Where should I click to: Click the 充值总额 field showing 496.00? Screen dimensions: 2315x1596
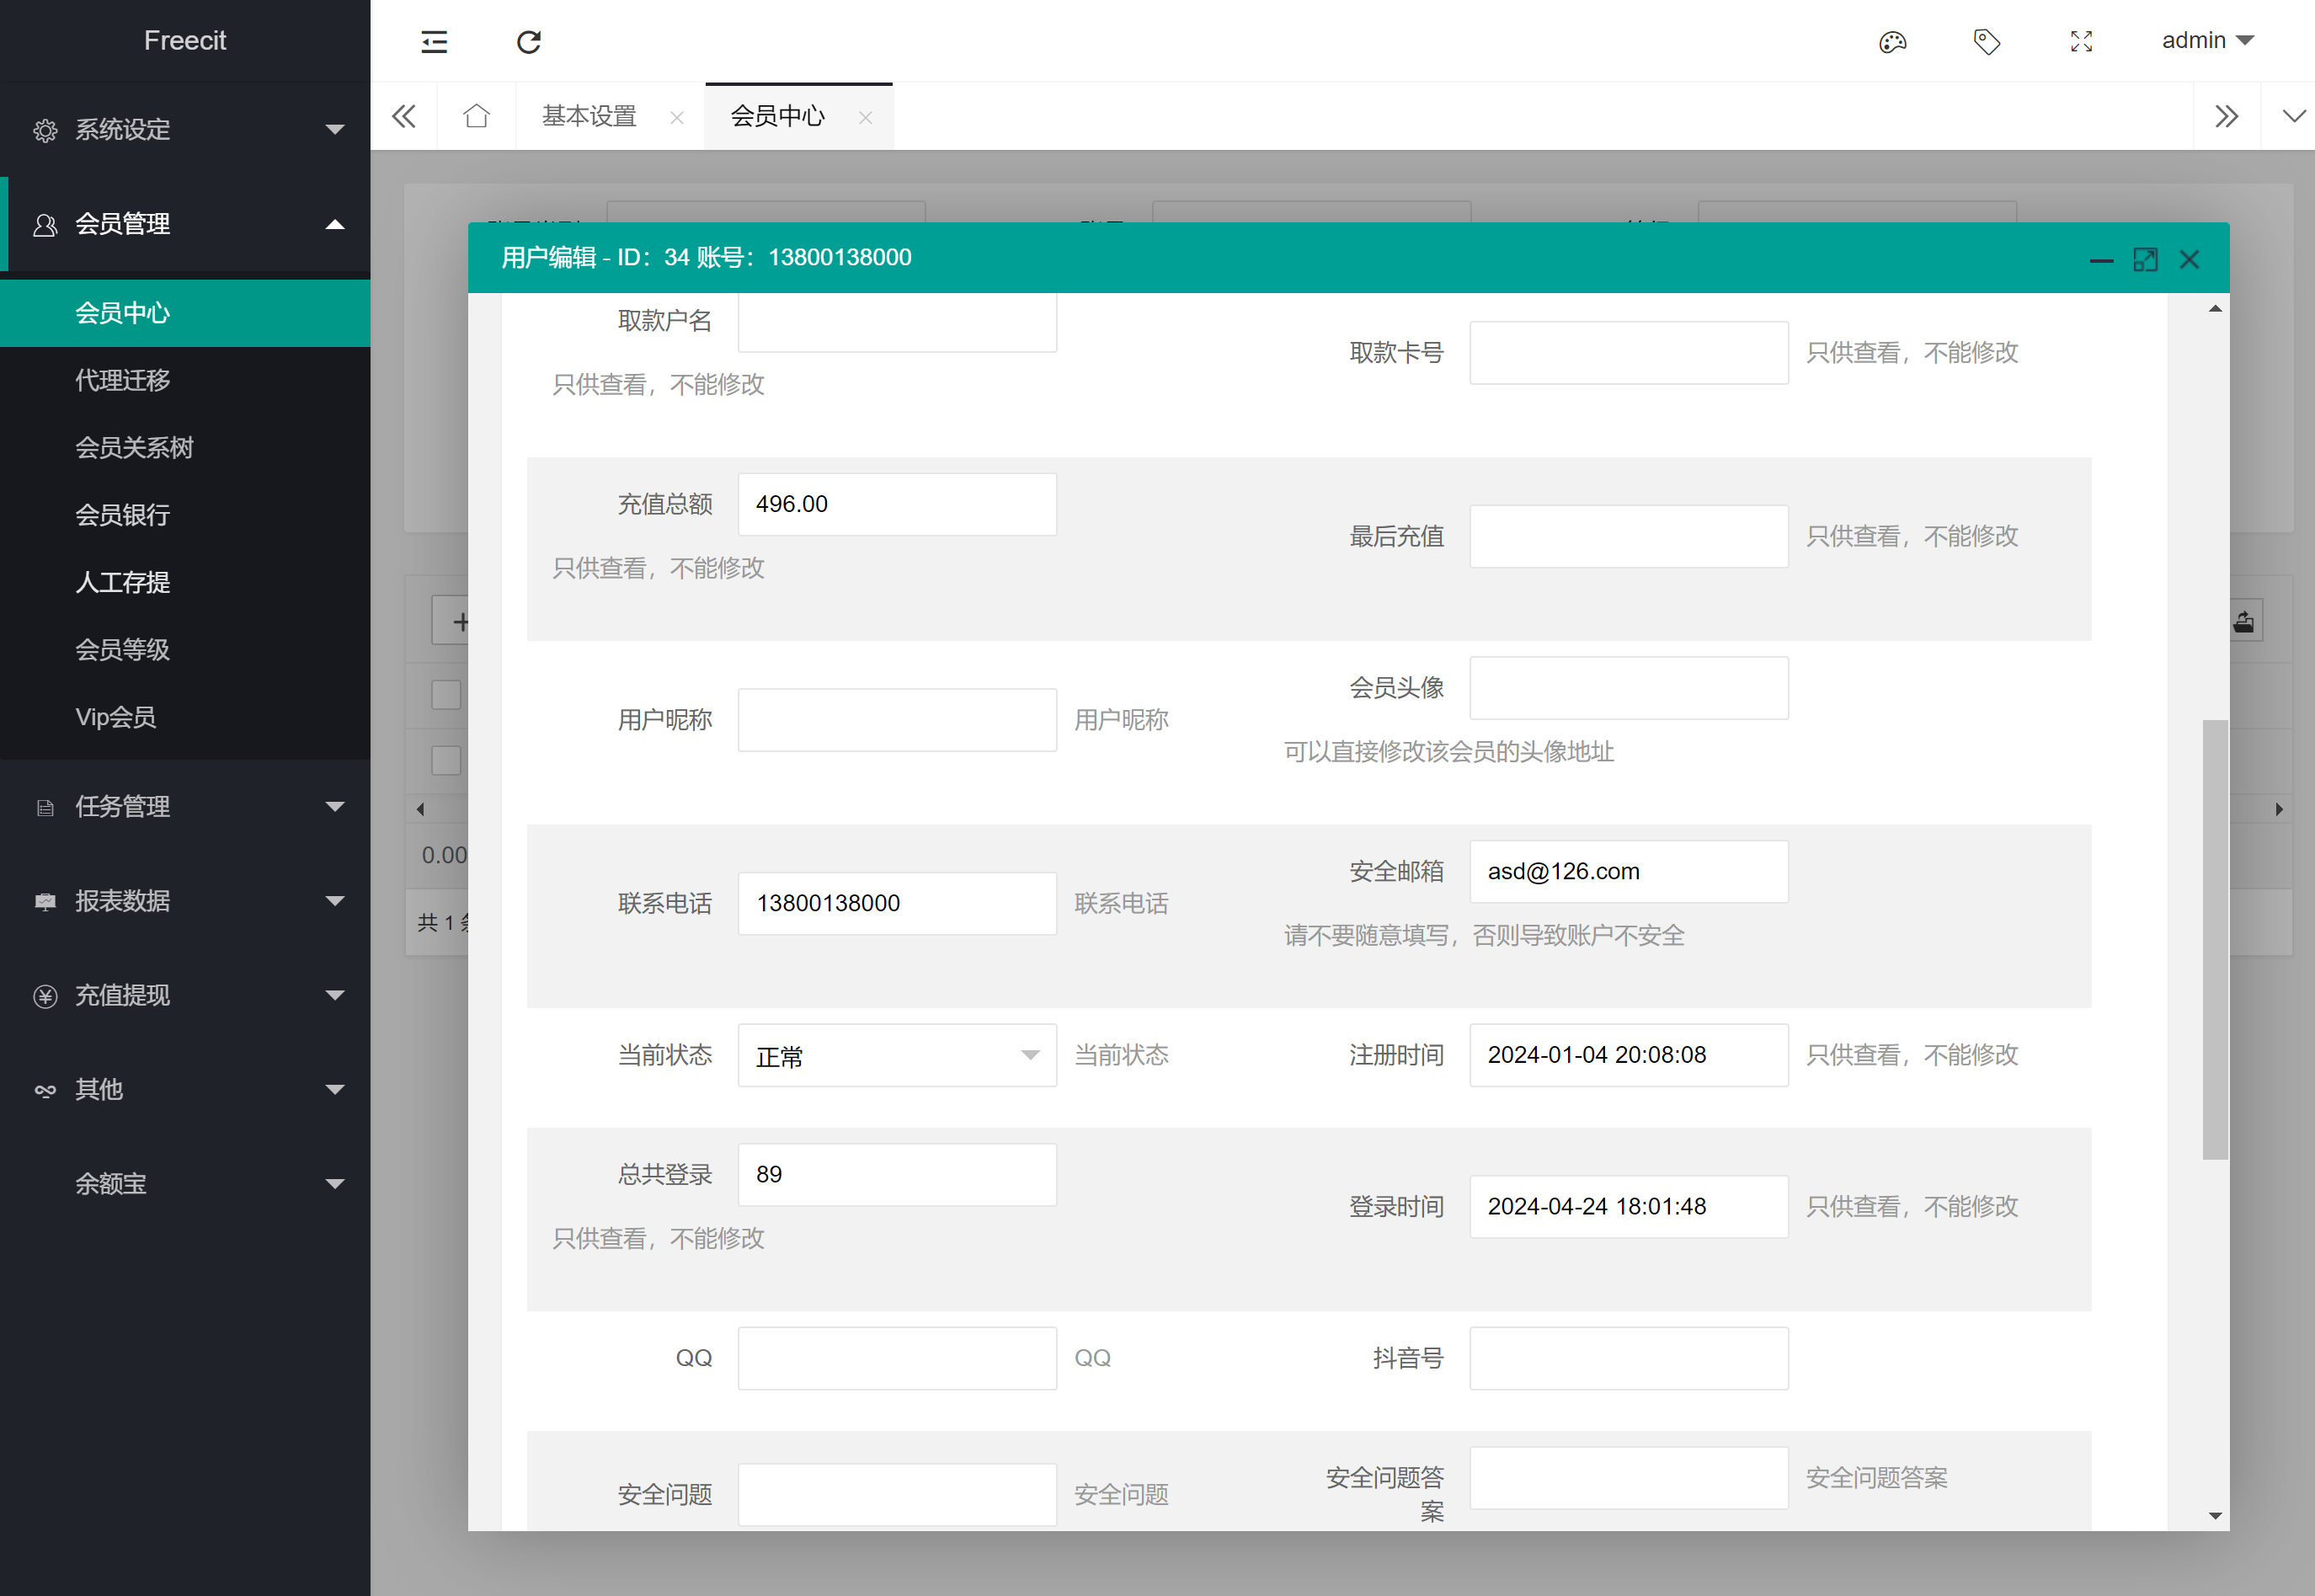897,504
